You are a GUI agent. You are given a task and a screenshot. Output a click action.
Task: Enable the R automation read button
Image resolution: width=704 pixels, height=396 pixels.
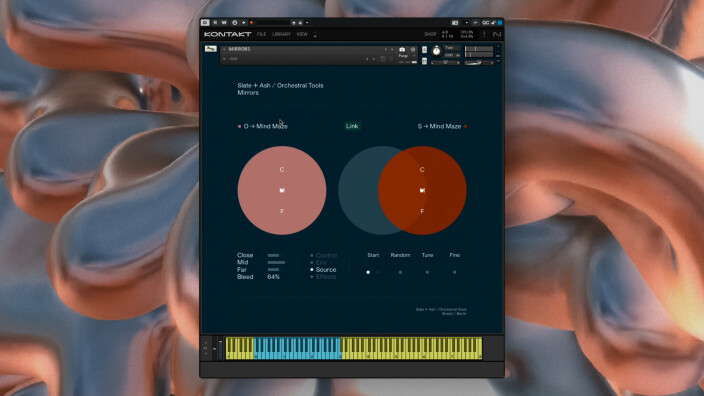pyautogui.click(x=216, y=22)
